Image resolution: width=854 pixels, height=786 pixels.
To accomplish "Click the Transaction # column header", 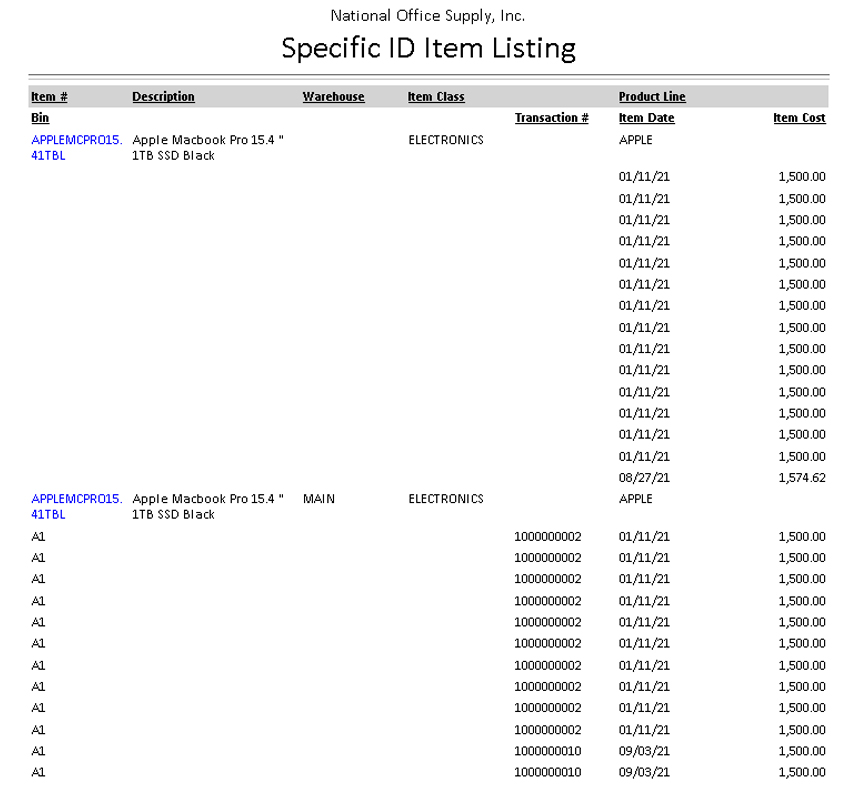I will (x=551, y=118).
